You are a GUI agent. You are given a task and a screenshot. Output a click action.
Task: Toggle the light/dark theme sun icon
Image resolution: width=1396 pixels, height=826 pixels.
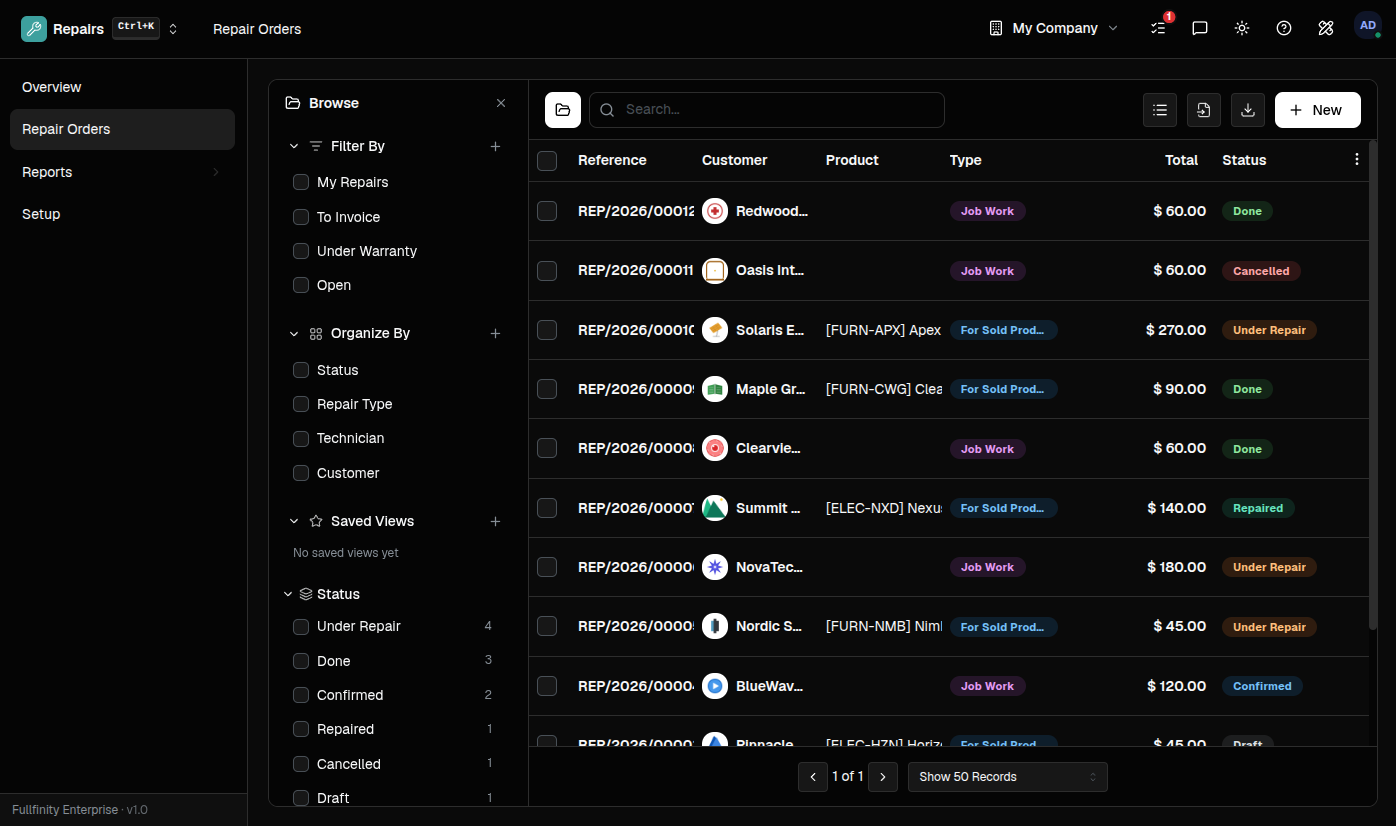tap(1242, 28)
